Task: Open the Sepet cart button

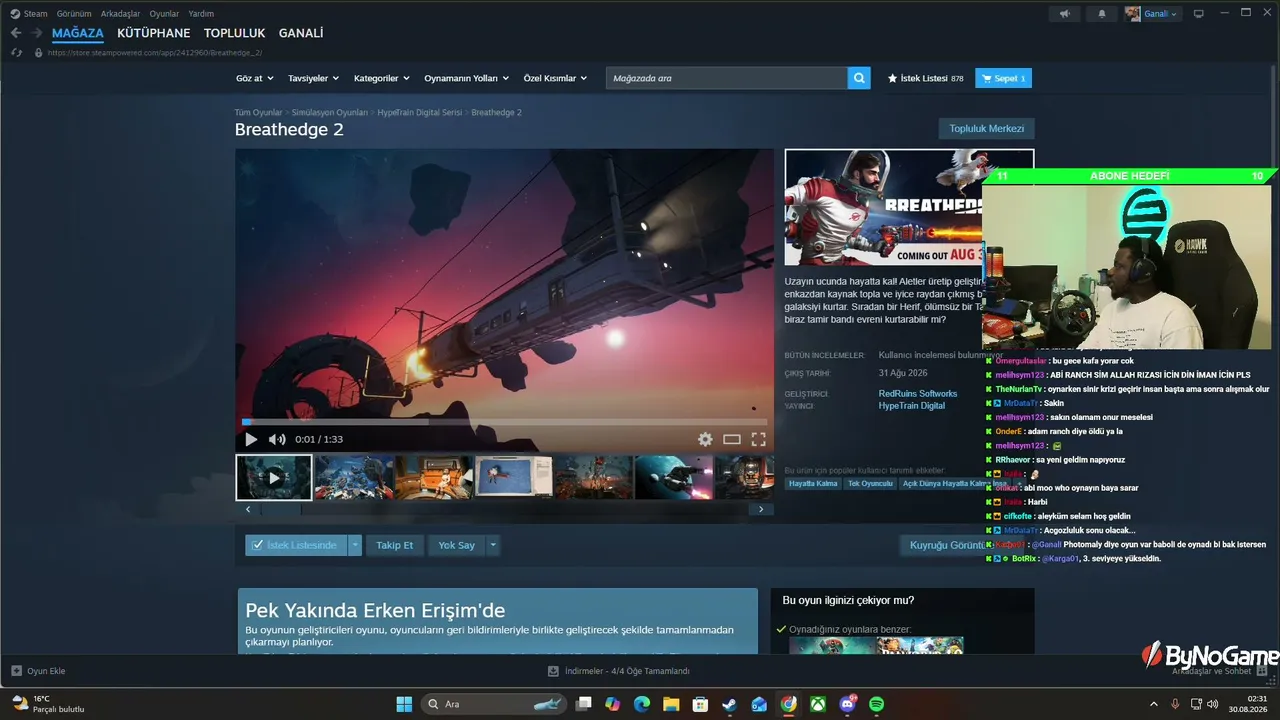Action: pyautogui.click(x=1003, y=78)
